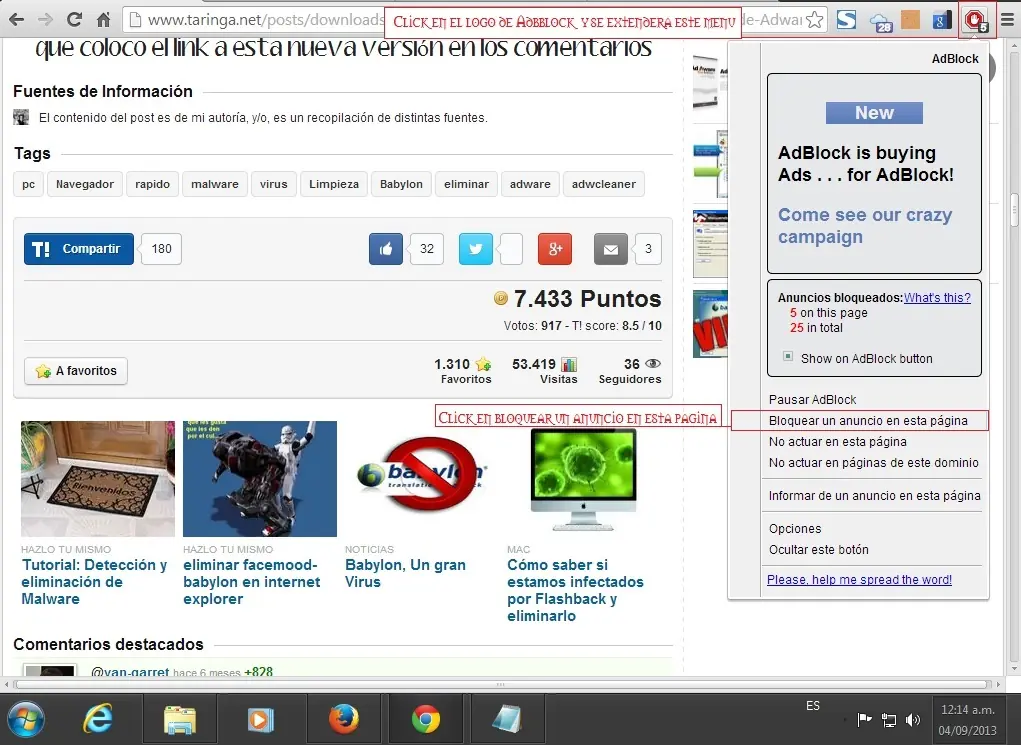Open the cloud extension with badge 28
Viewport: 1021px width, 745px height.
[880, 21]
